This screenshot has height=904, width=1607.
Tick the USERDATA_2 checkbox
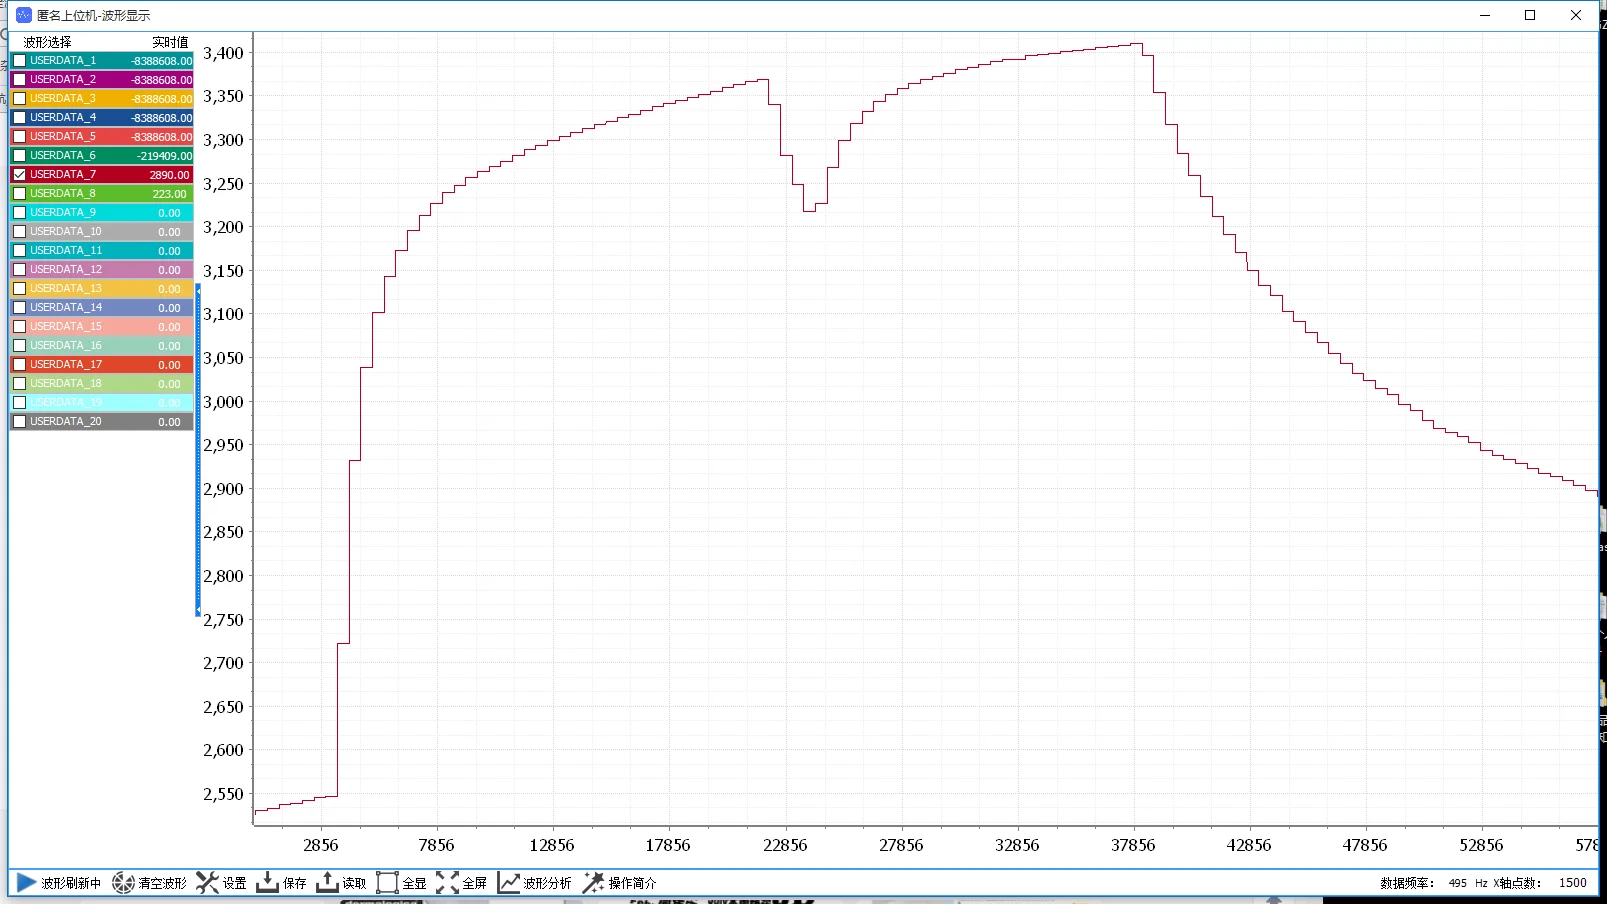tap(19, 80)
